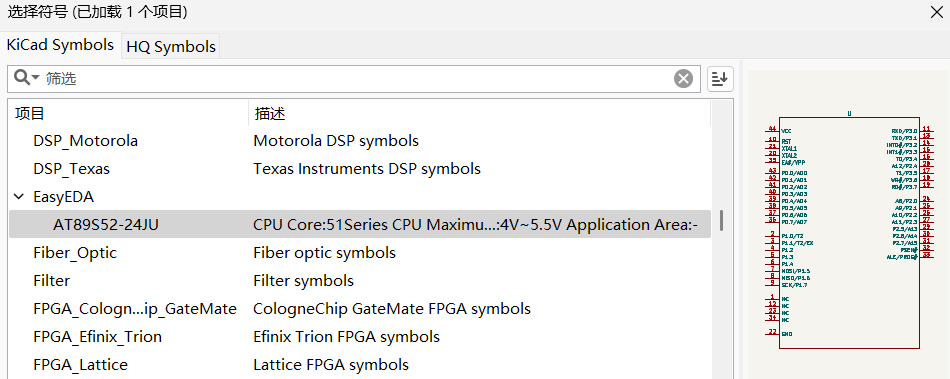Select the KiCad Symbols tab
Viewport: 950px width, 379px height.
60,45
